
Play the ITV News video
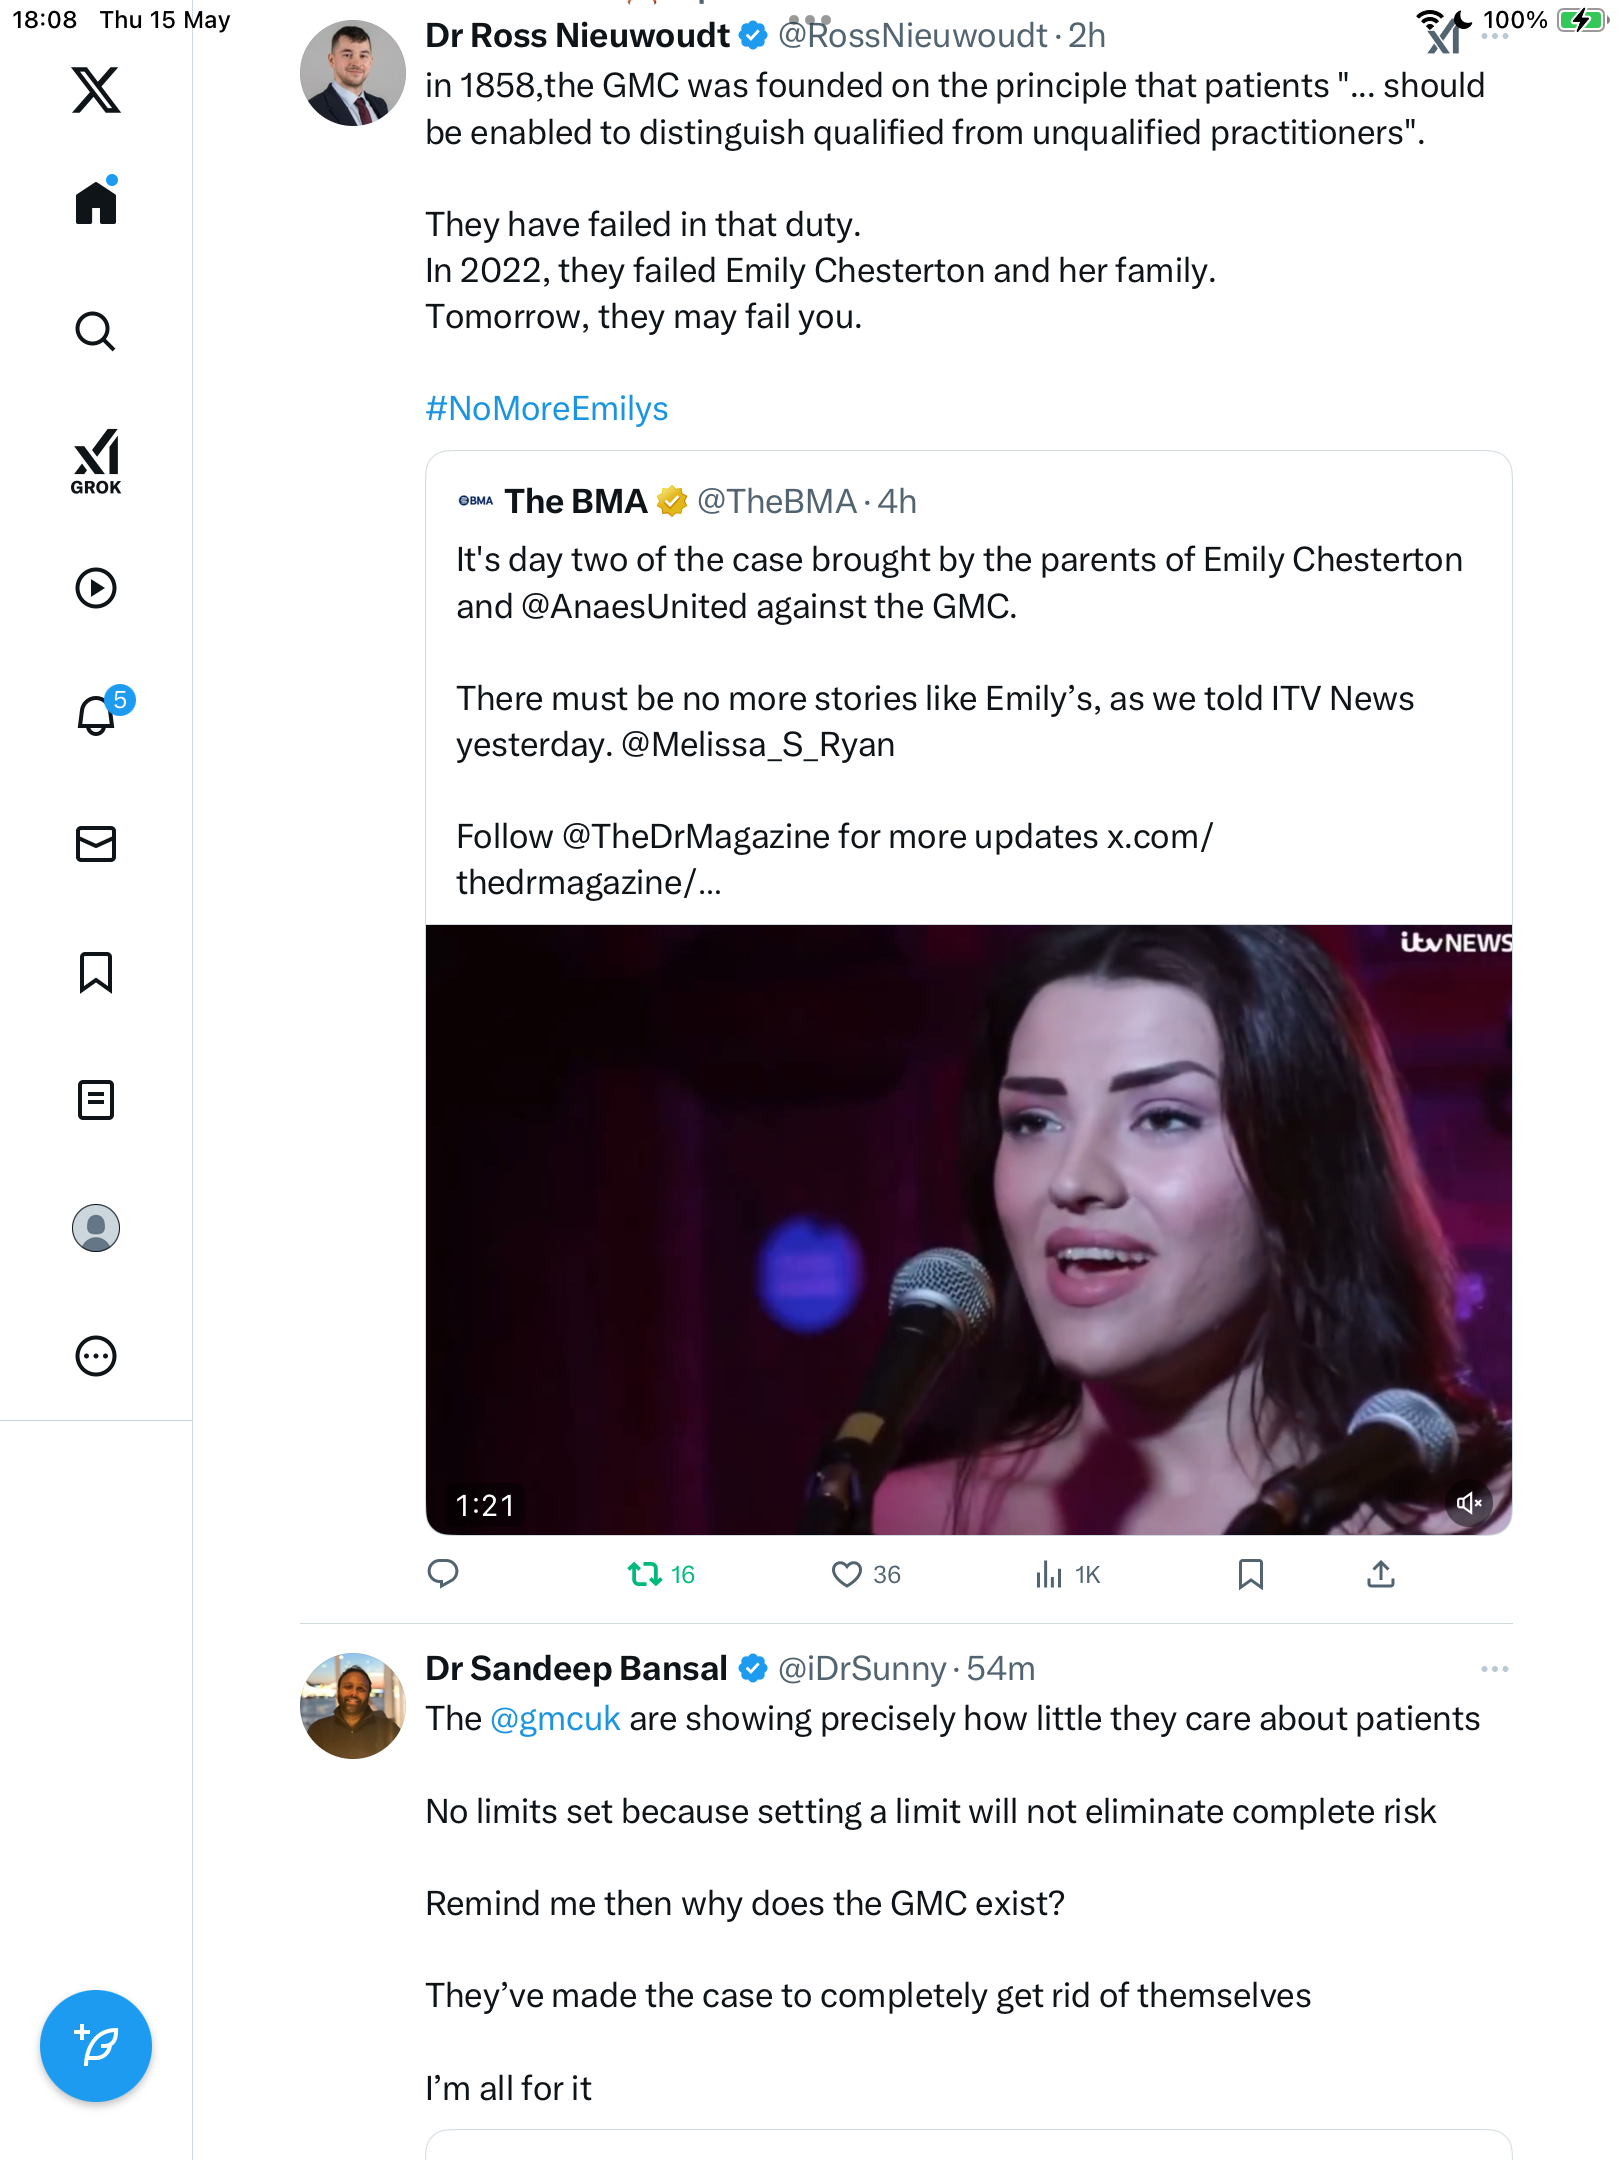pos(968,1230)
